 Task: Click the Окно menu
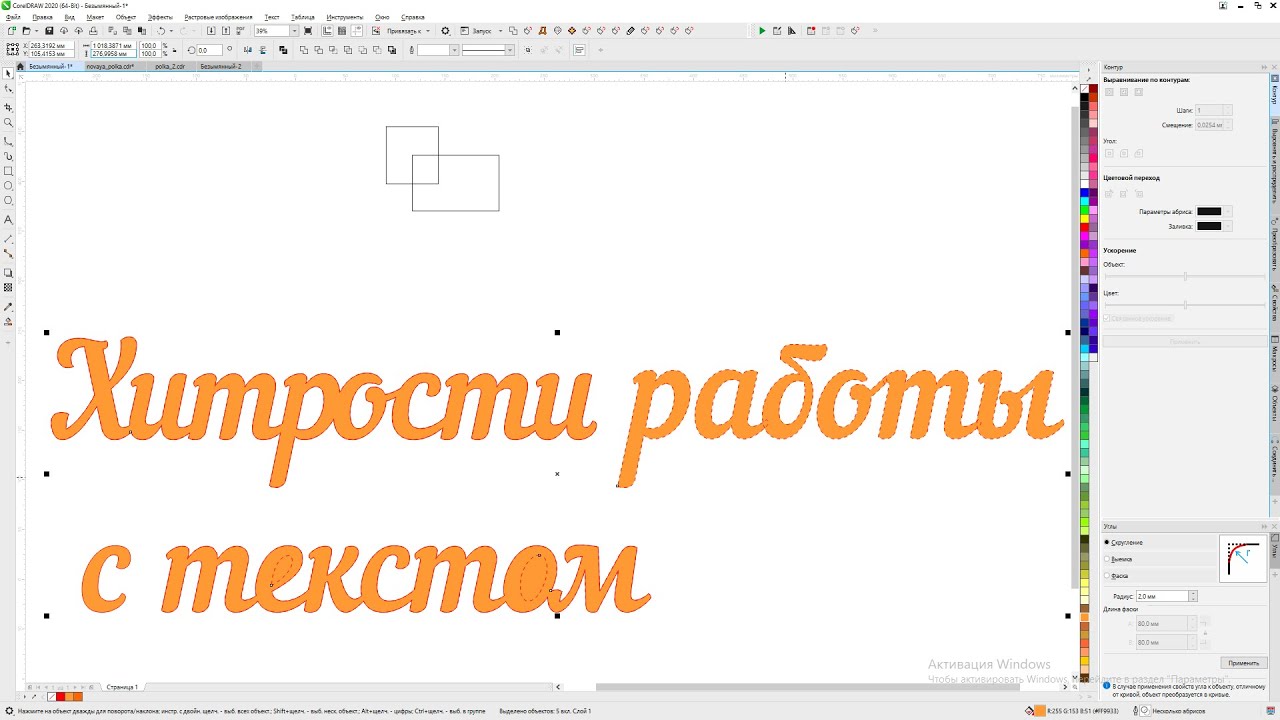tap(382, 17)
